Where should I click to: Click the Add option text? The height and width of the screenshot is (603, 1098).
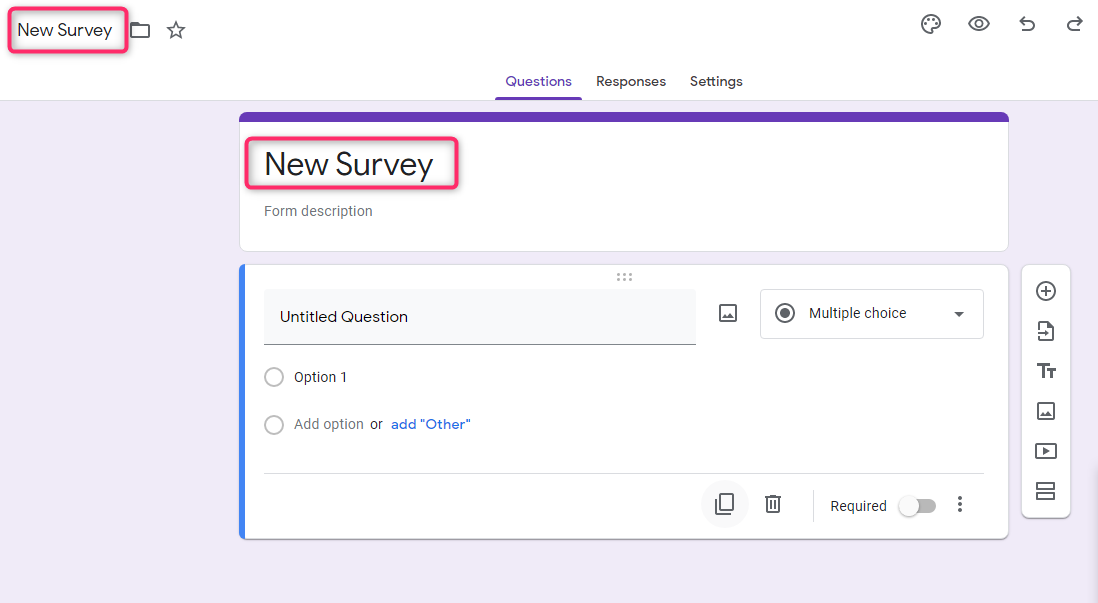click(328, 424)
